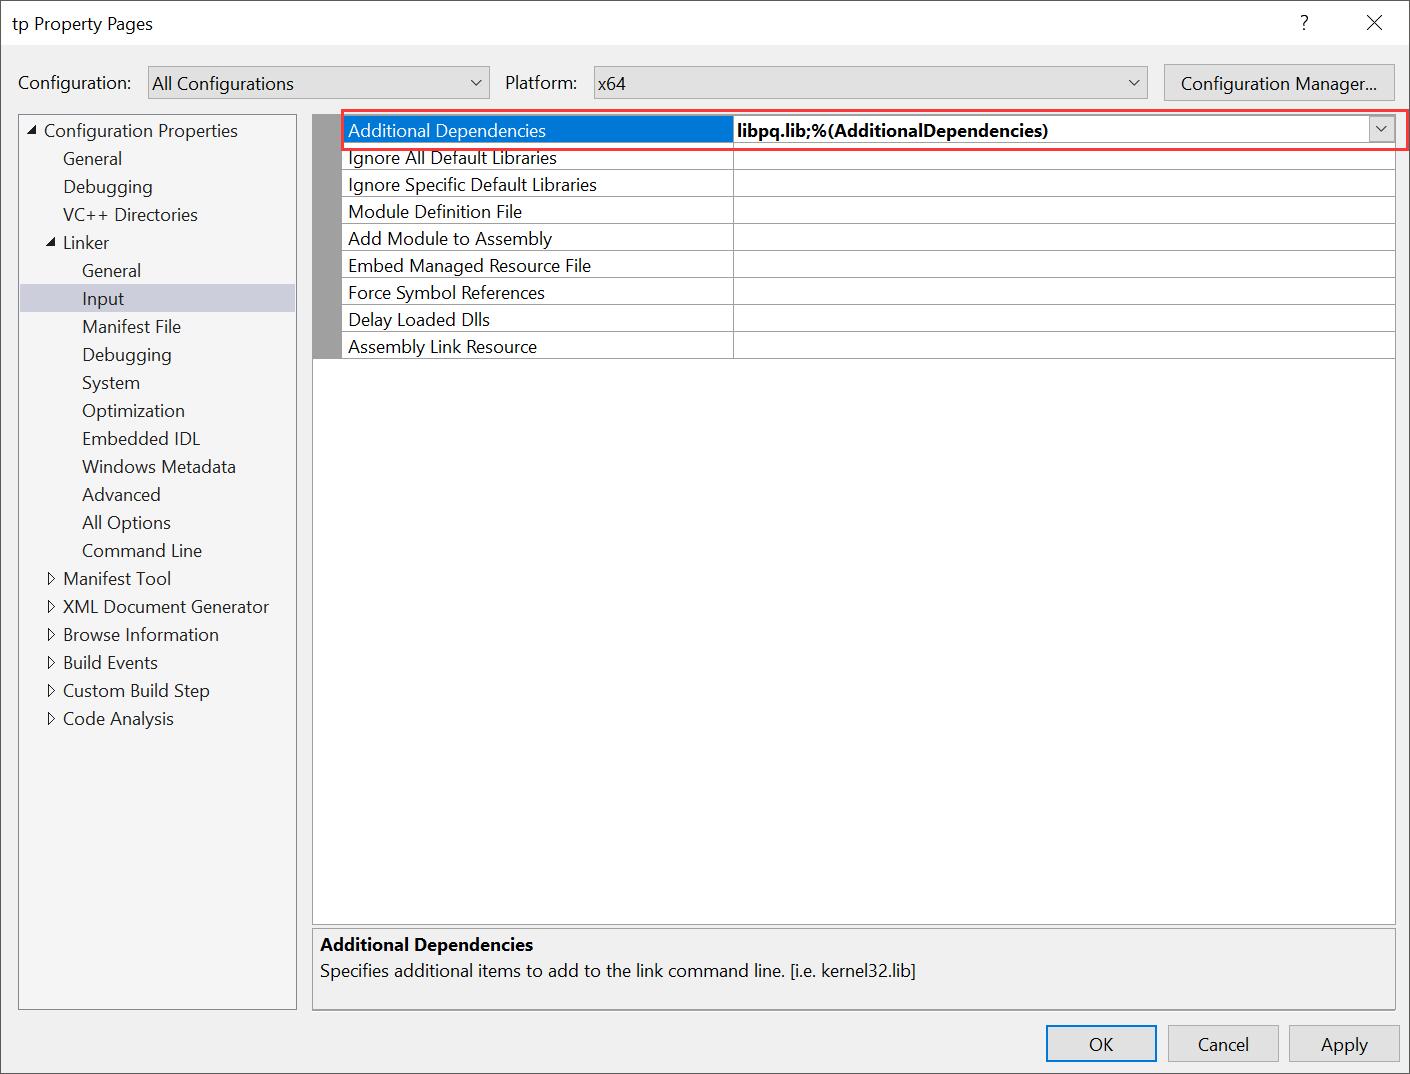Open the Additional Dependencies value dropdown
This screenshot has width=1410, height=1074.
pos(1382,129)
